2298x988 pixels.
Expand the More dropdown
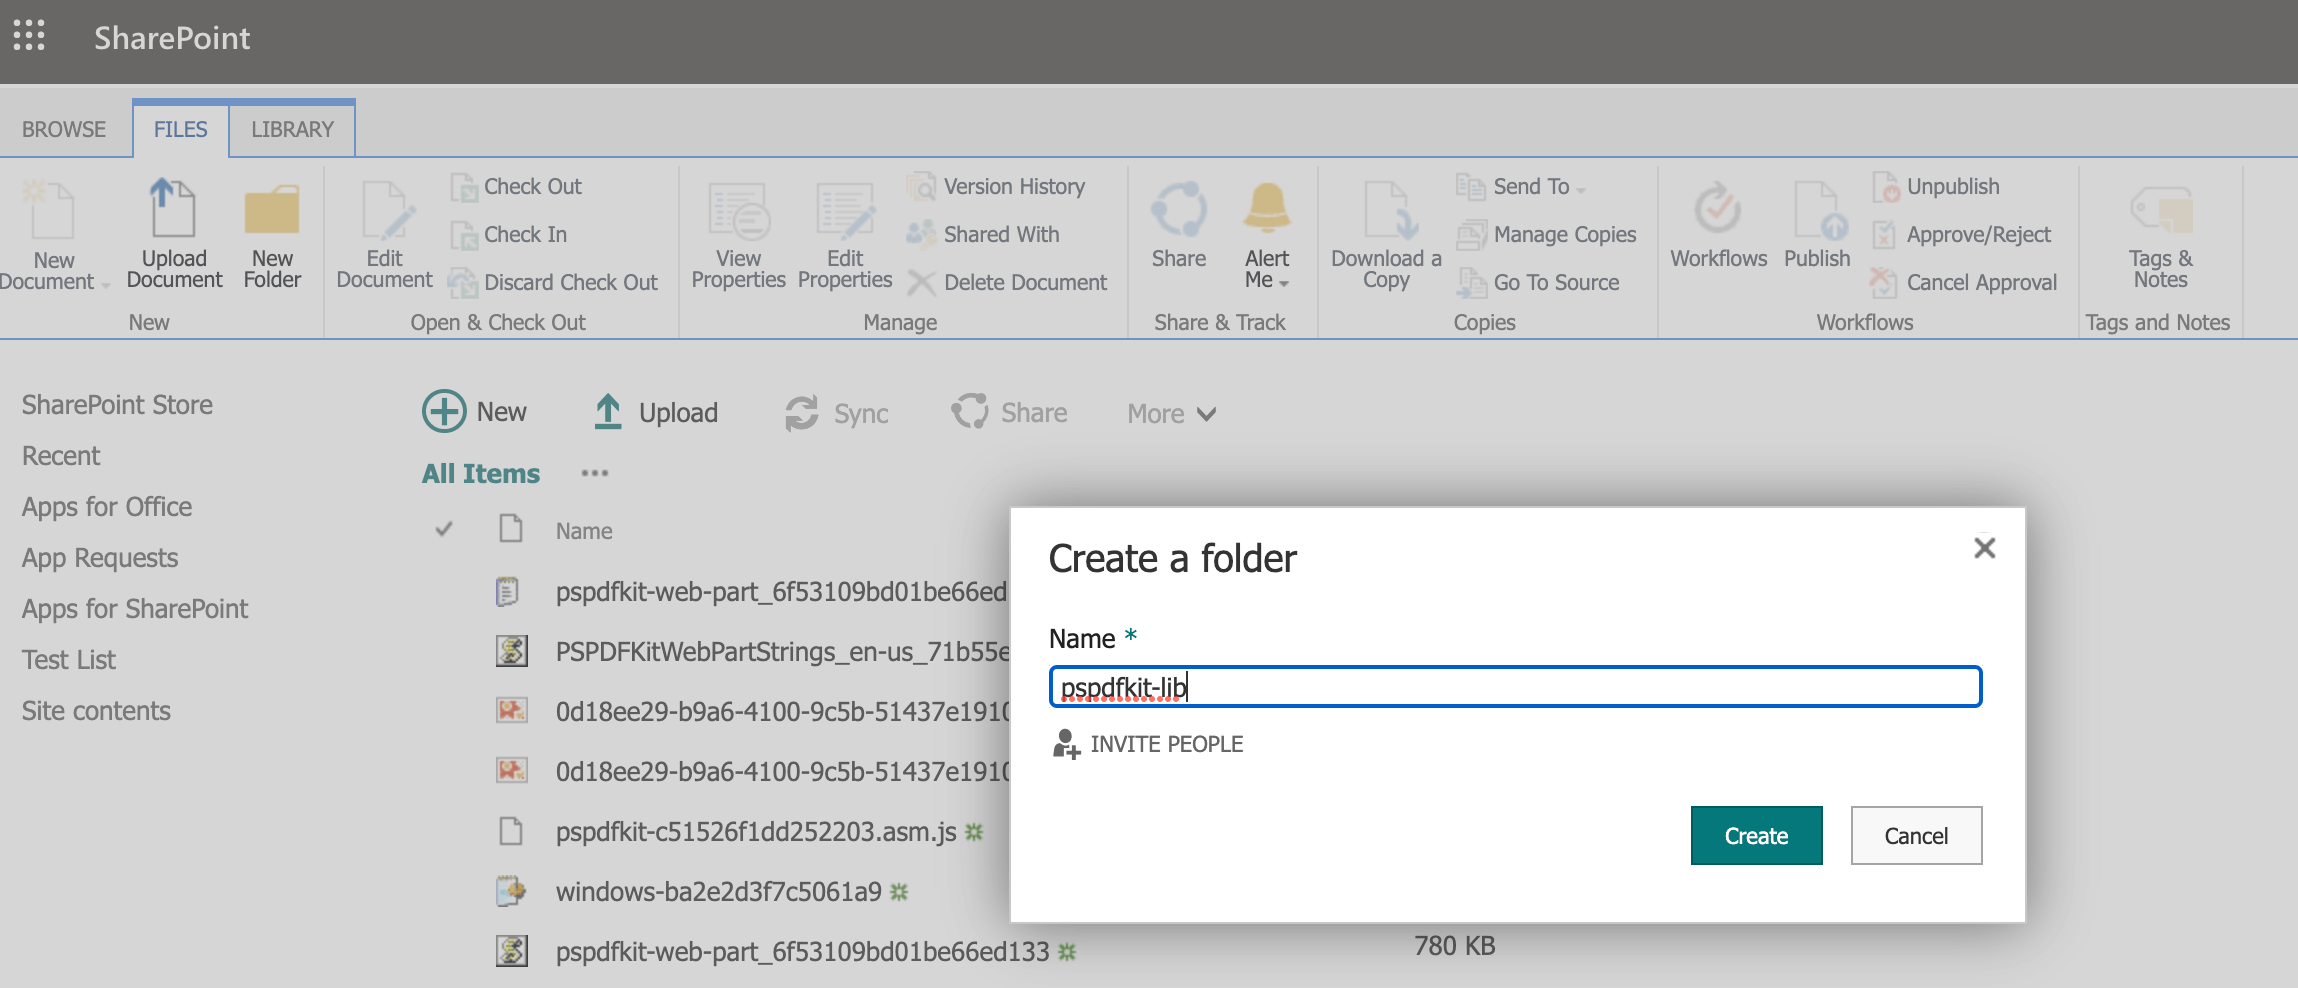[x=1172, y=414]
